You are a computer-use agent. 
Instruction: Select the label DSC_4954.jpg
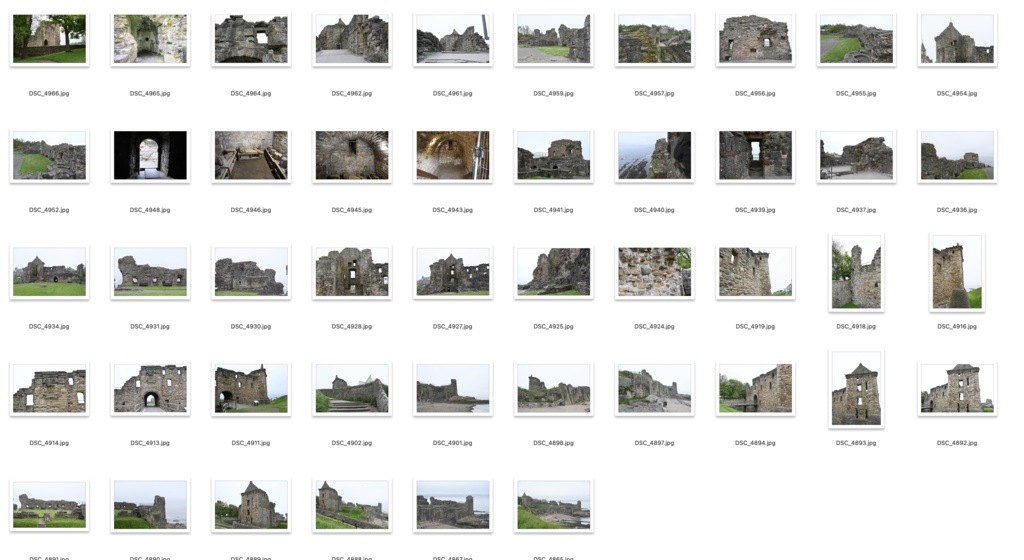(x=957, y=94)
